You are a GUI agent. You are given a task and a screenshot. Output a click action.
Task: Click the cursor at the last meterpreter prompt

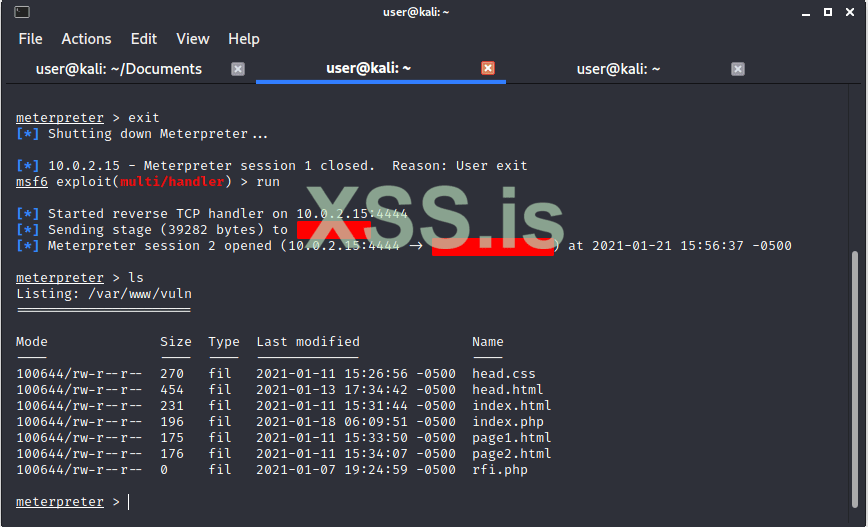click(x=129, y=502)
